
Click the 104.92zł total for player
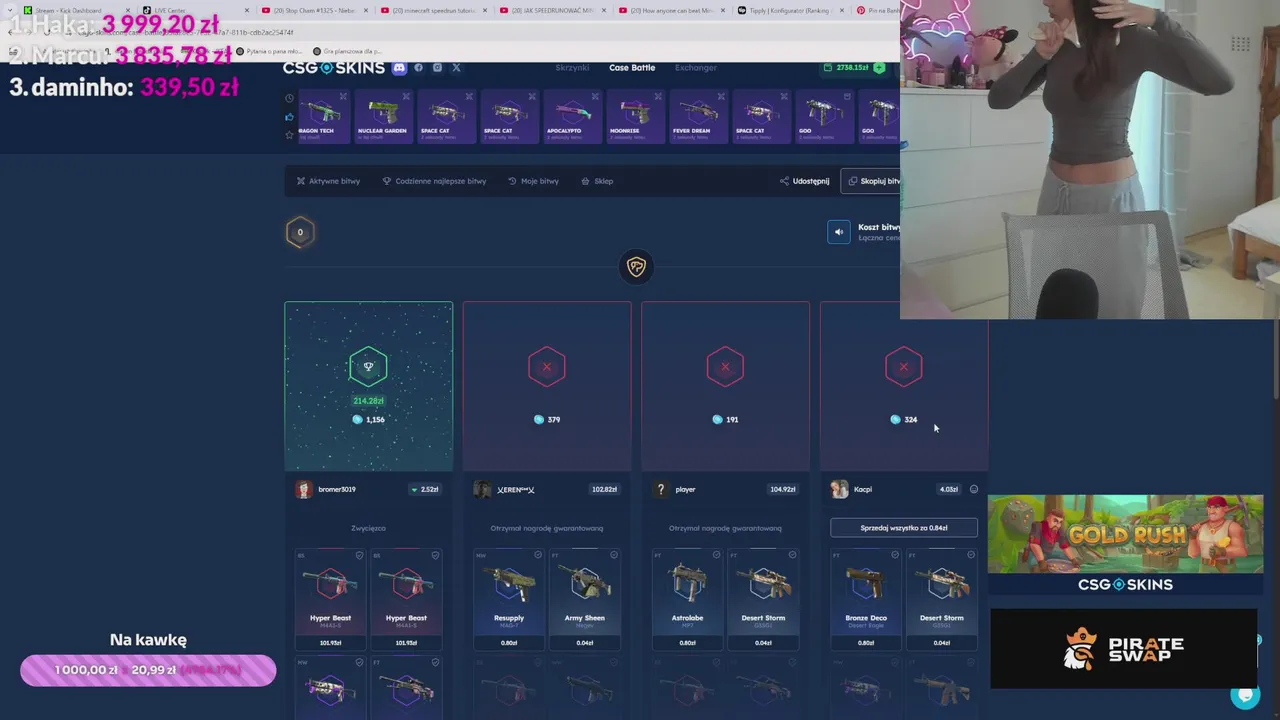[782, 489]
